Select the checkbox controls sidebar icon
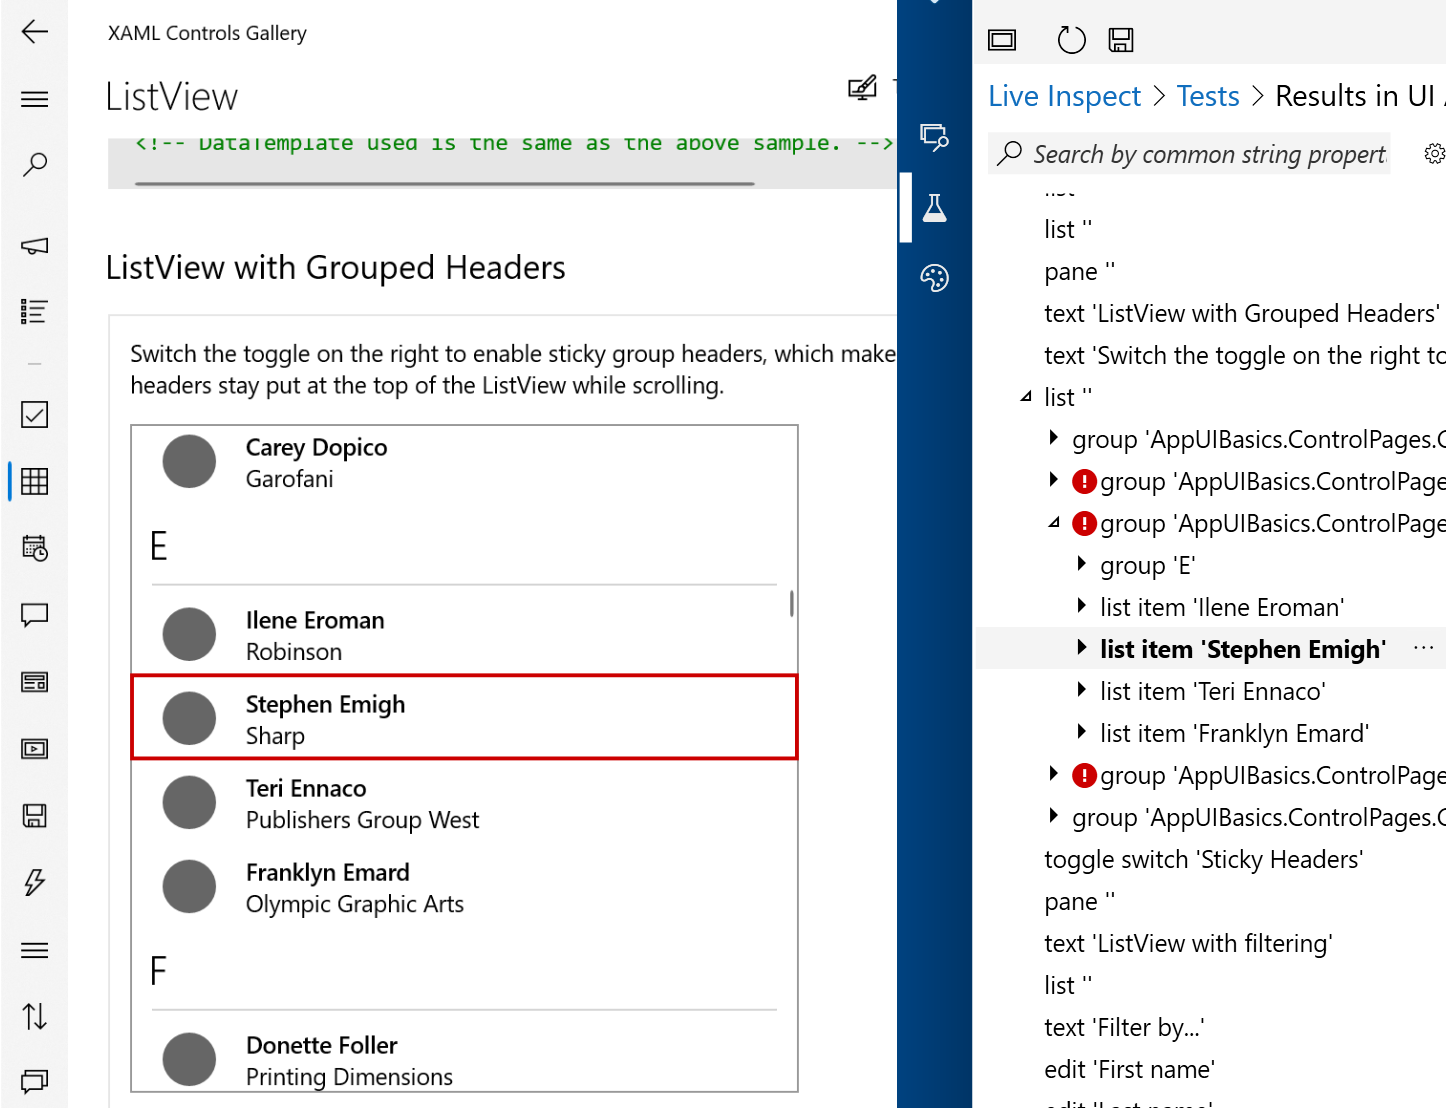The image size is (1446, 1108). [34, 414]
